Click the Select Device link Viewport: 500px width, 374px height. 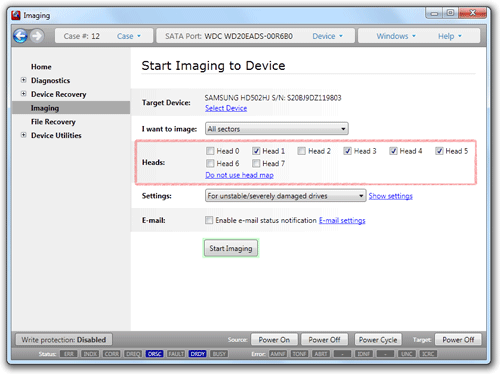pos(226,108)
